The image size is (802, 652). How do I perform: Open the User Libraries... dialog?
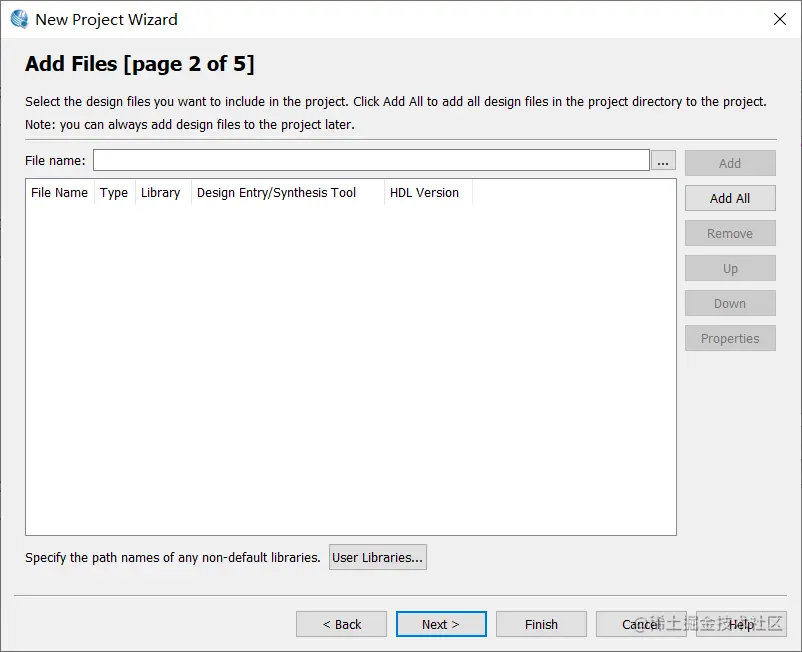(x=377, y=557)
